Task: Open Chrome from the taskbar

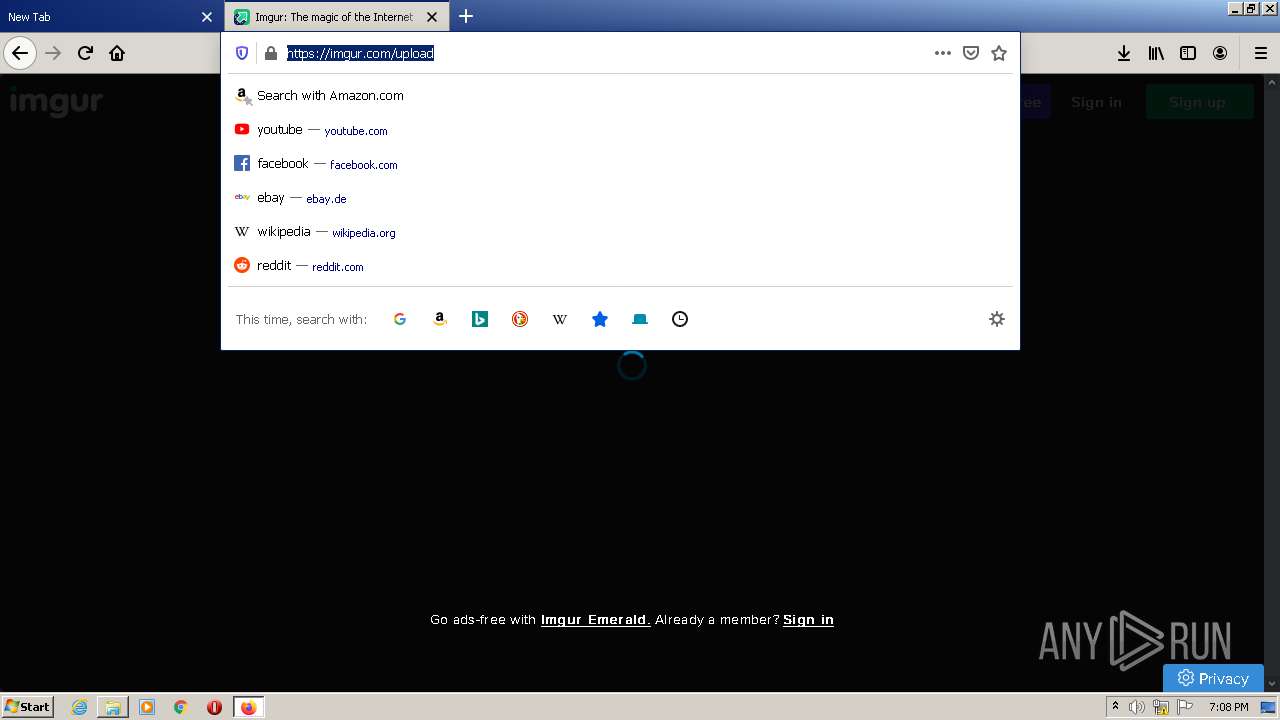Action: tap(180, 707)
